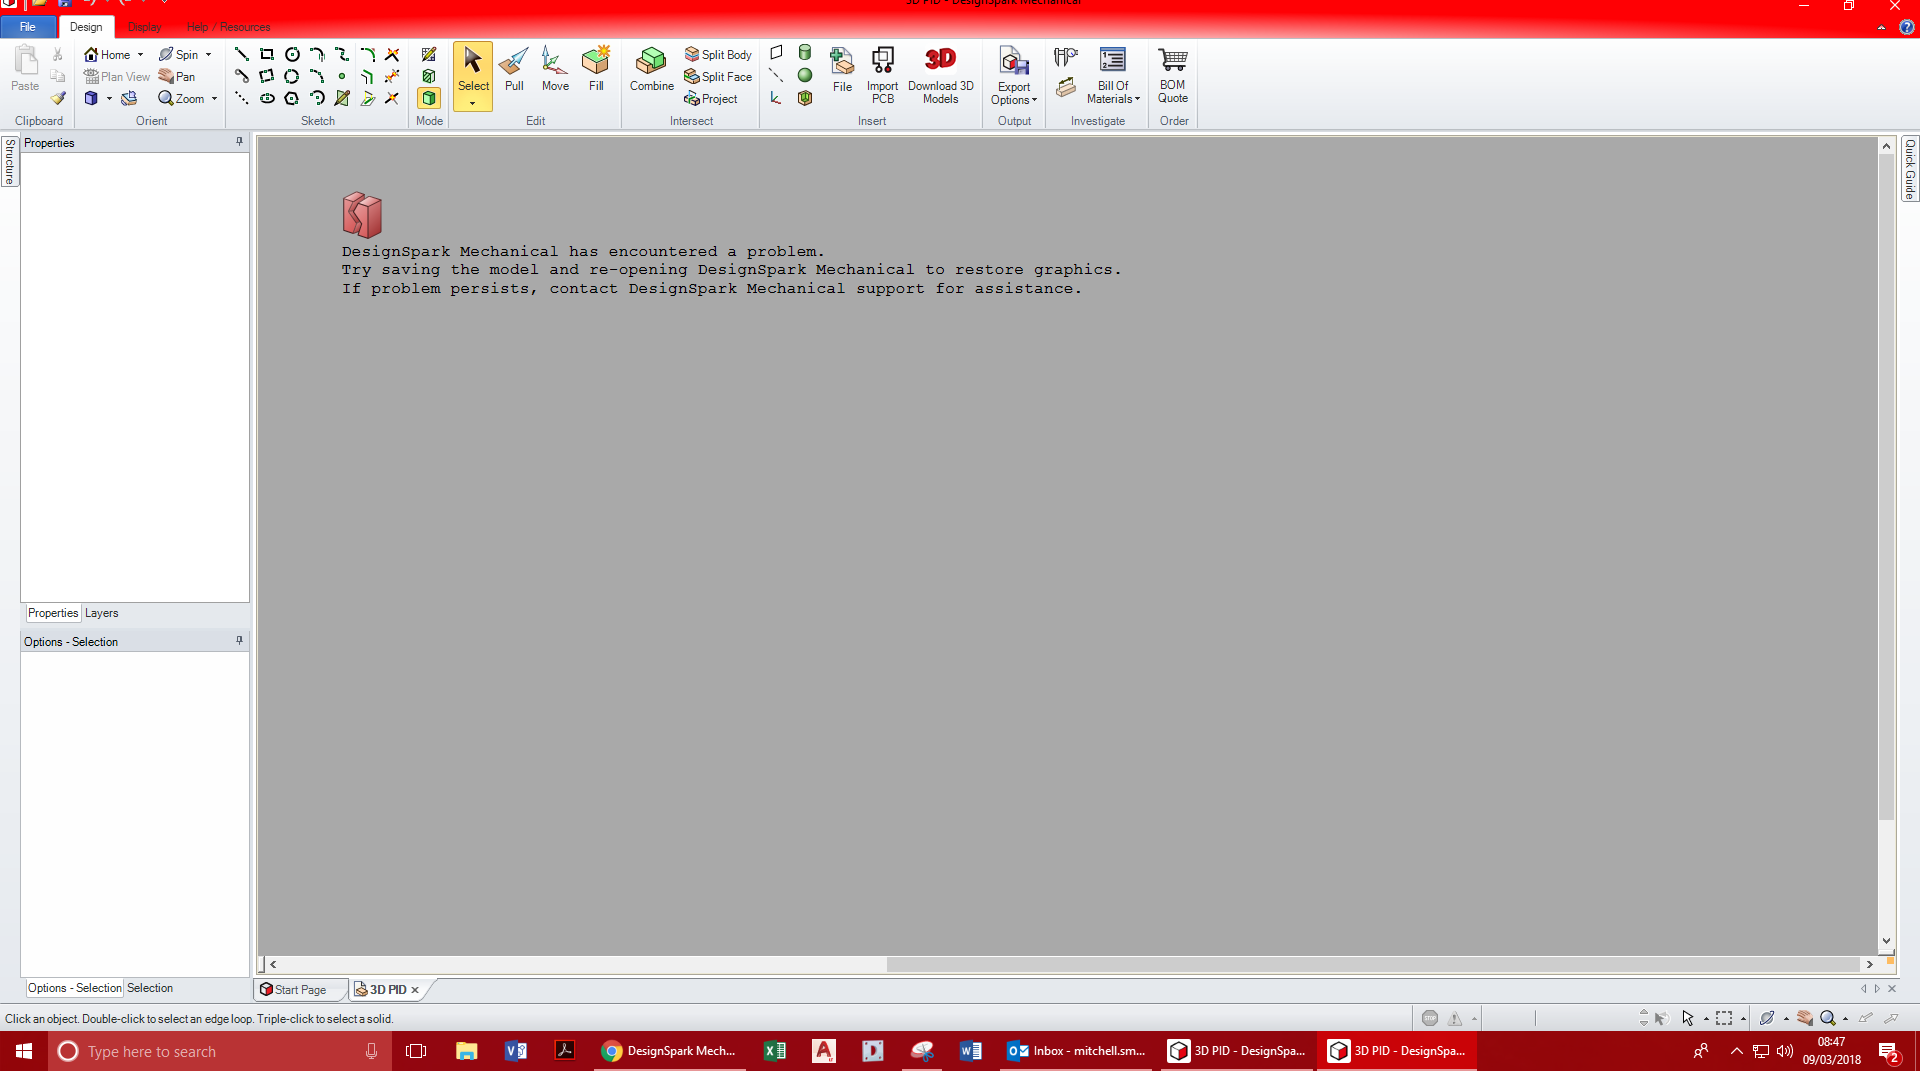Activate the Move tool
This screenshot has height=1071, width=1920.
pyautogui.click(x=554, y=70)
